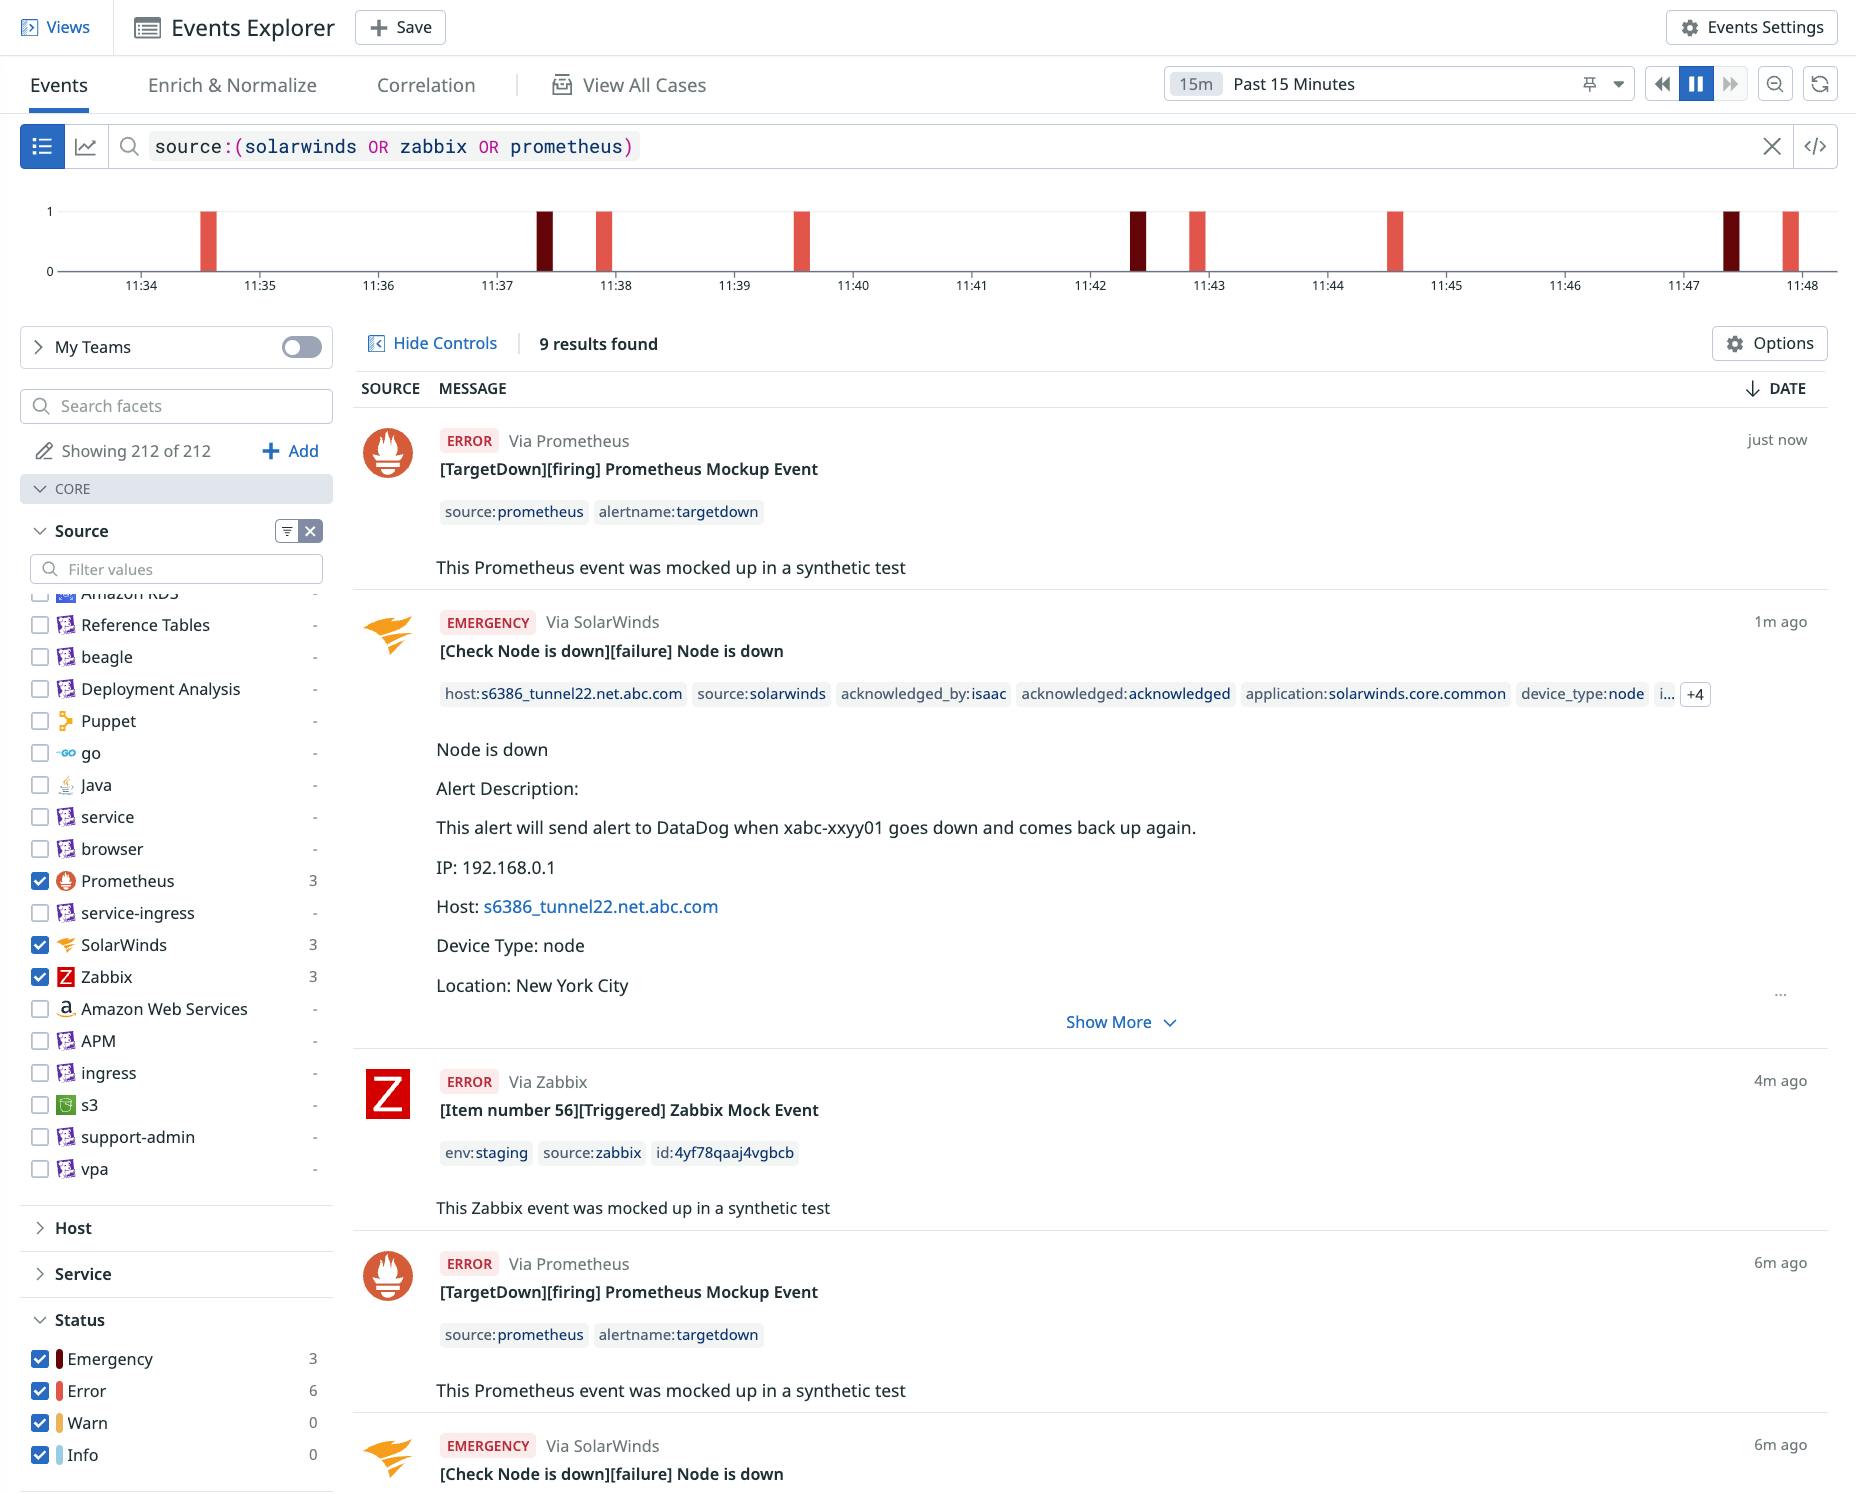Open the Enrich & Normalize tab
Image resolution: width=1856 pixels, height=1494 pixels.
click(232, 85)
